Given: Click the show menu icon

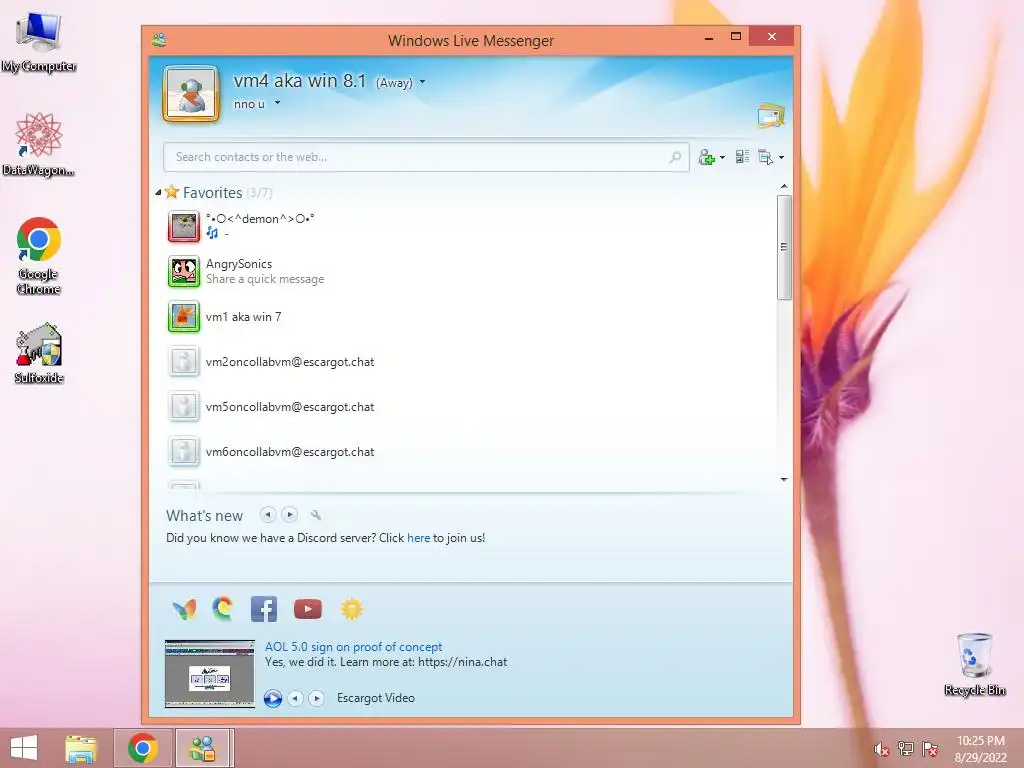Looking at the screenshot, I should 765,157.
